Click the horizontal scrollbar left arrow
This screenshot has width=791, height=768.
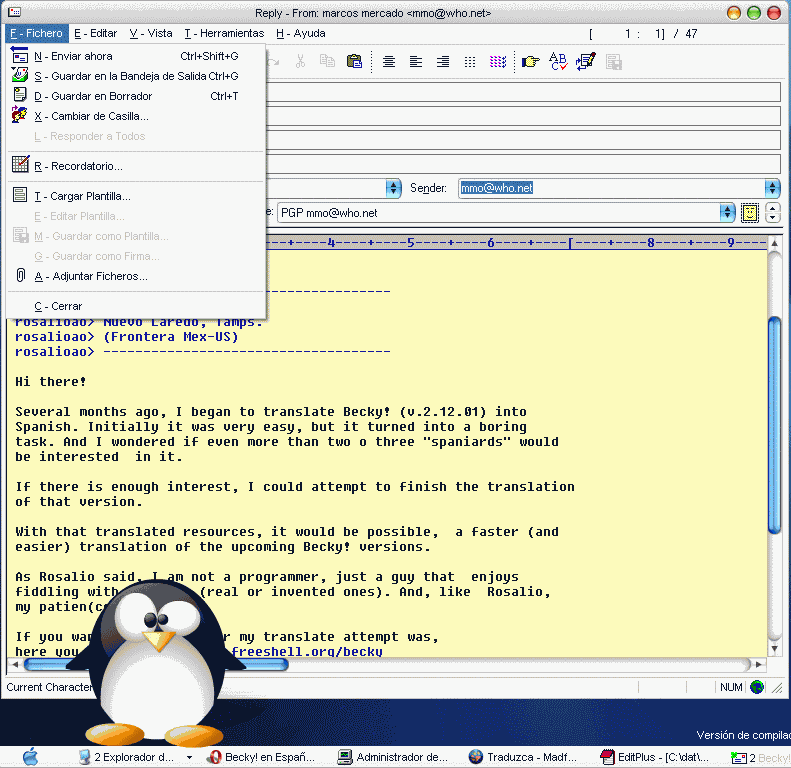point(15,665)
